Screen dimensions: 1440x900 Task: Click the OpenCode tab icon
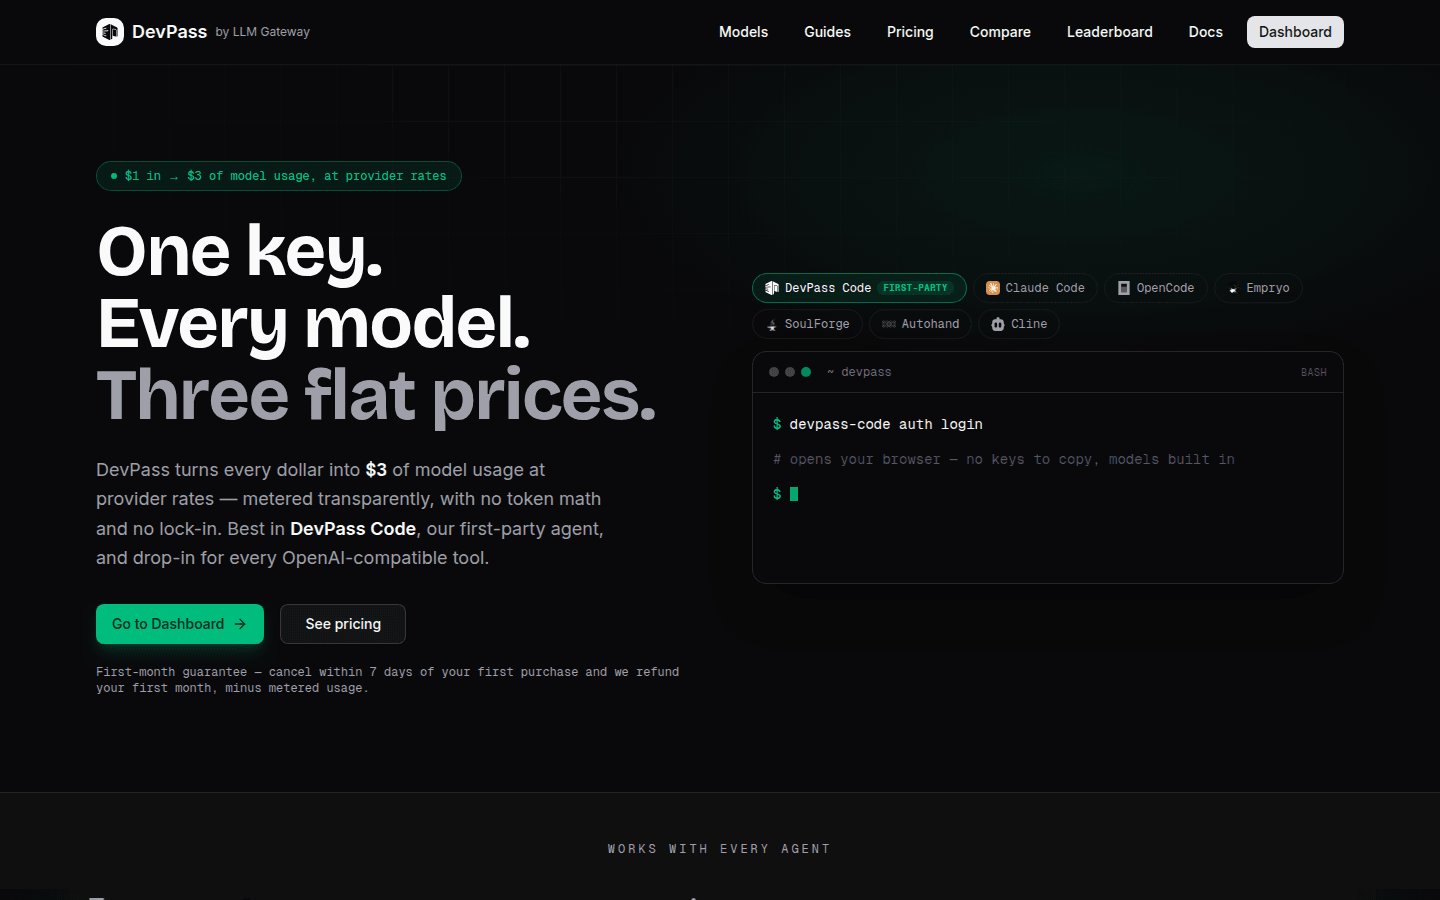[x=1124, y=288]
